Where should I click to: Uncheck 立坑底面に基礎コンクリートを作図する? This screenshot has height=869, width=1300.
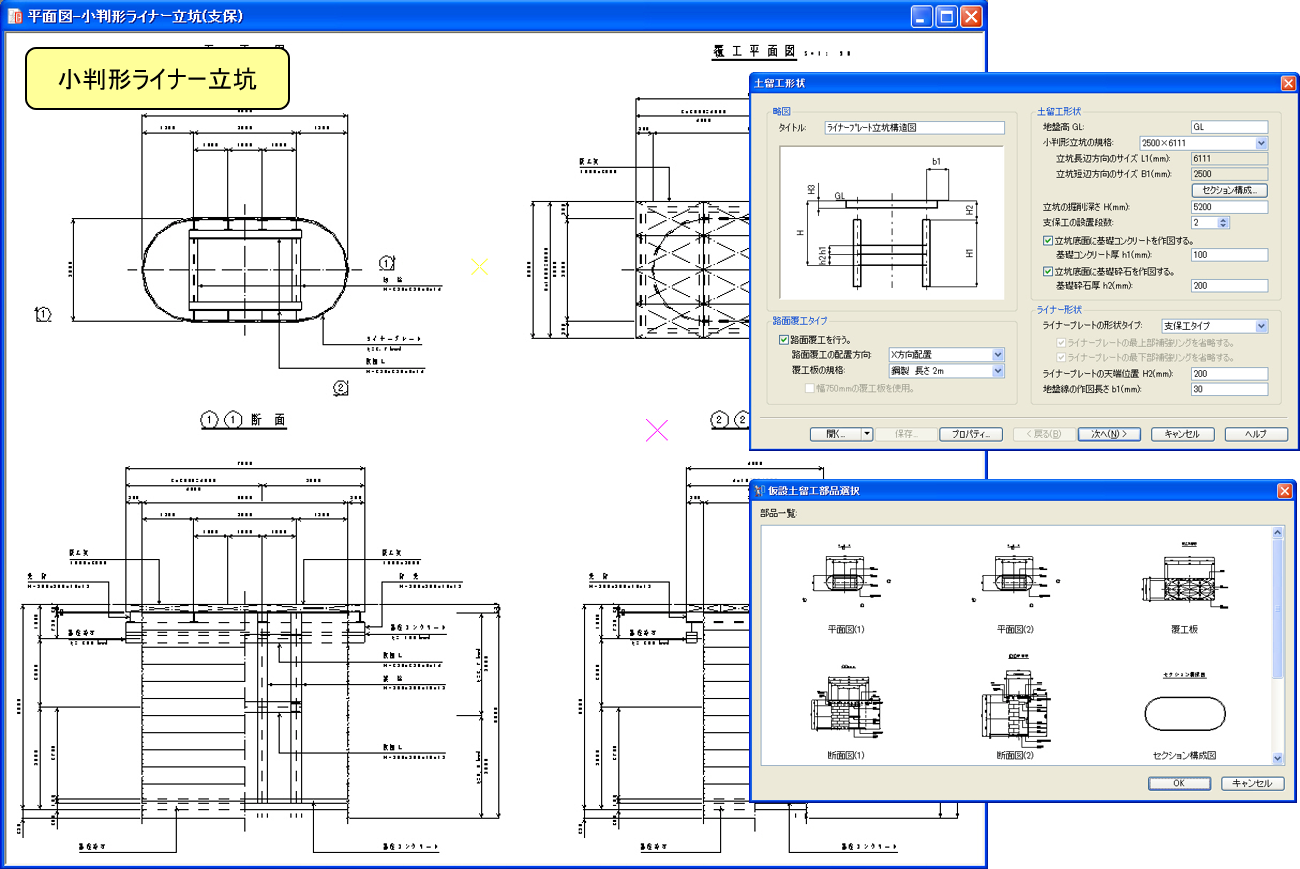tap(1047, 241)
